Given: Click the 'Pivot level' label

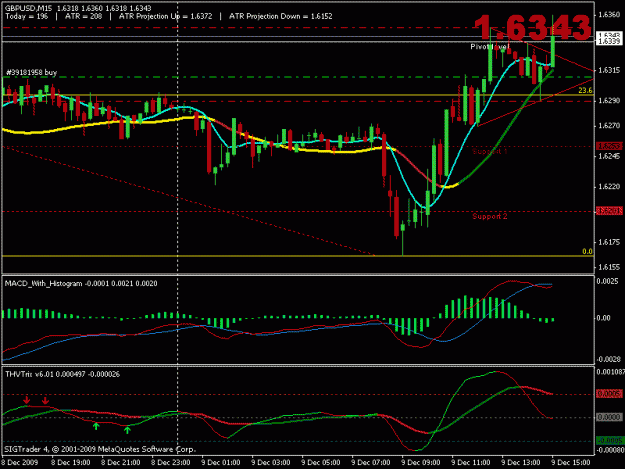Looking at the screenshot, I should (x=489, y=47).
